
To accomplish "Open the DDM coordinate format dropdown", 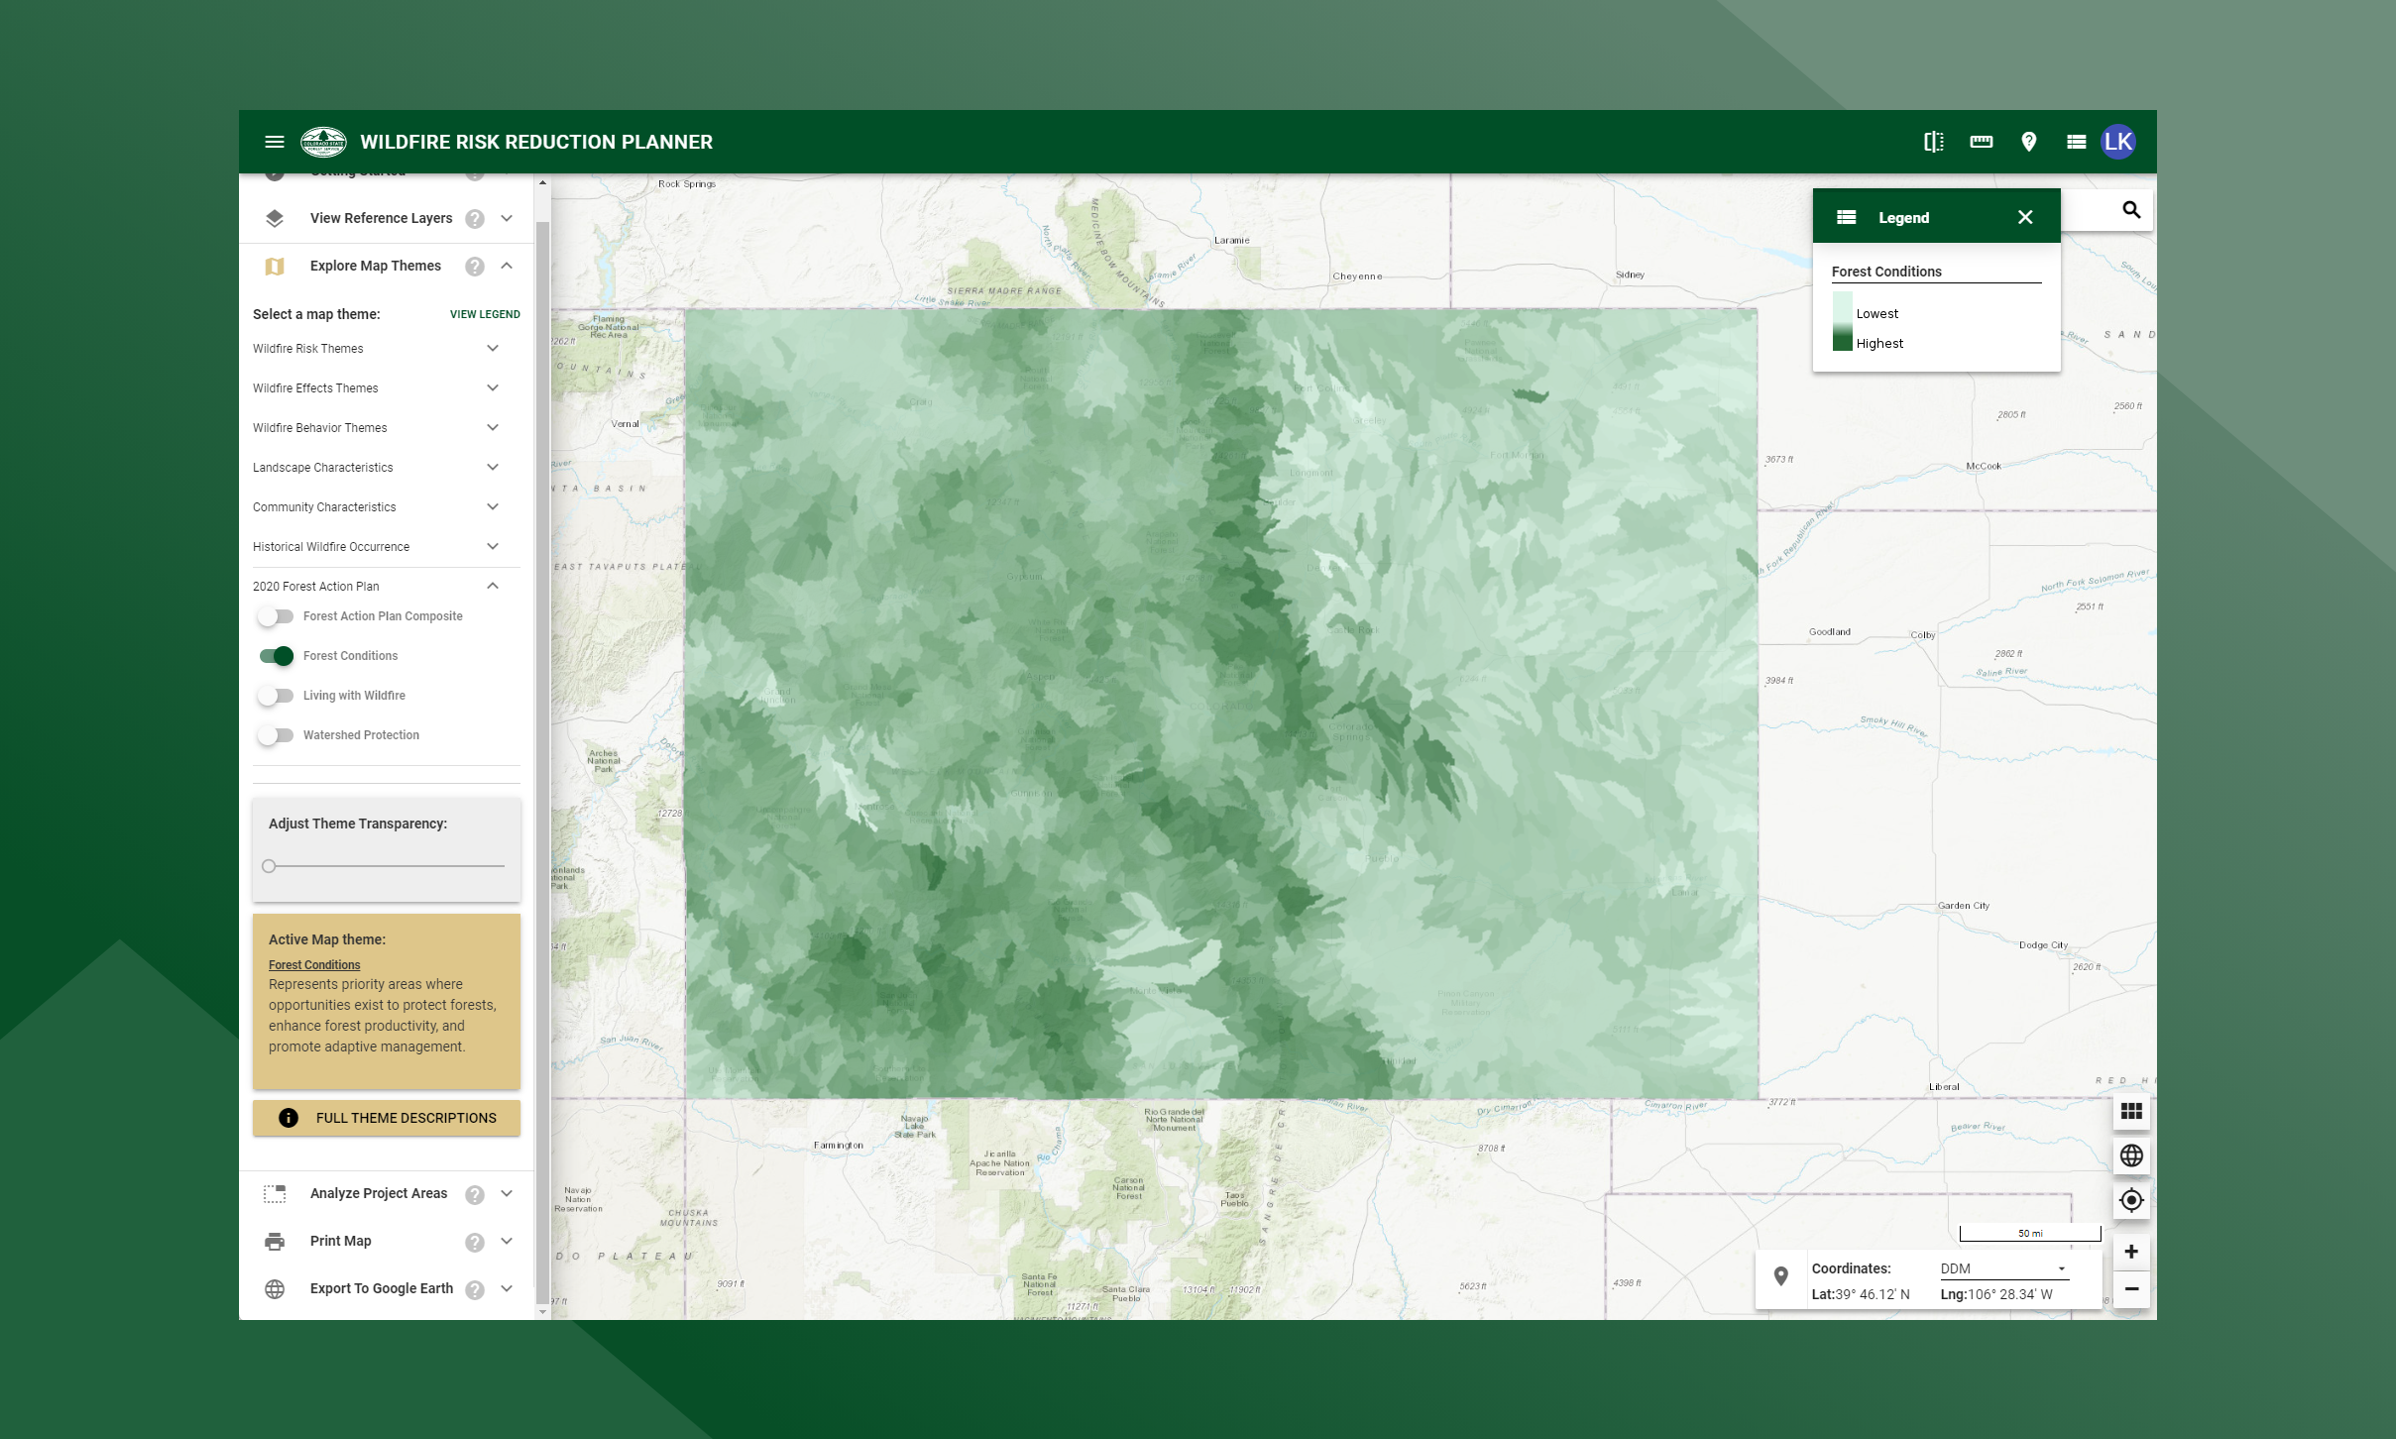I will pyautogui.click(x=2003, y=1269).
